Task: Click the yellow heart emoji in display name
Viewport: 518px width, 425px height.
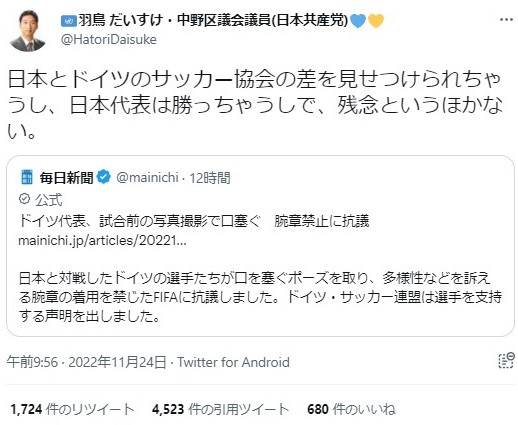Action: point(376,21)
